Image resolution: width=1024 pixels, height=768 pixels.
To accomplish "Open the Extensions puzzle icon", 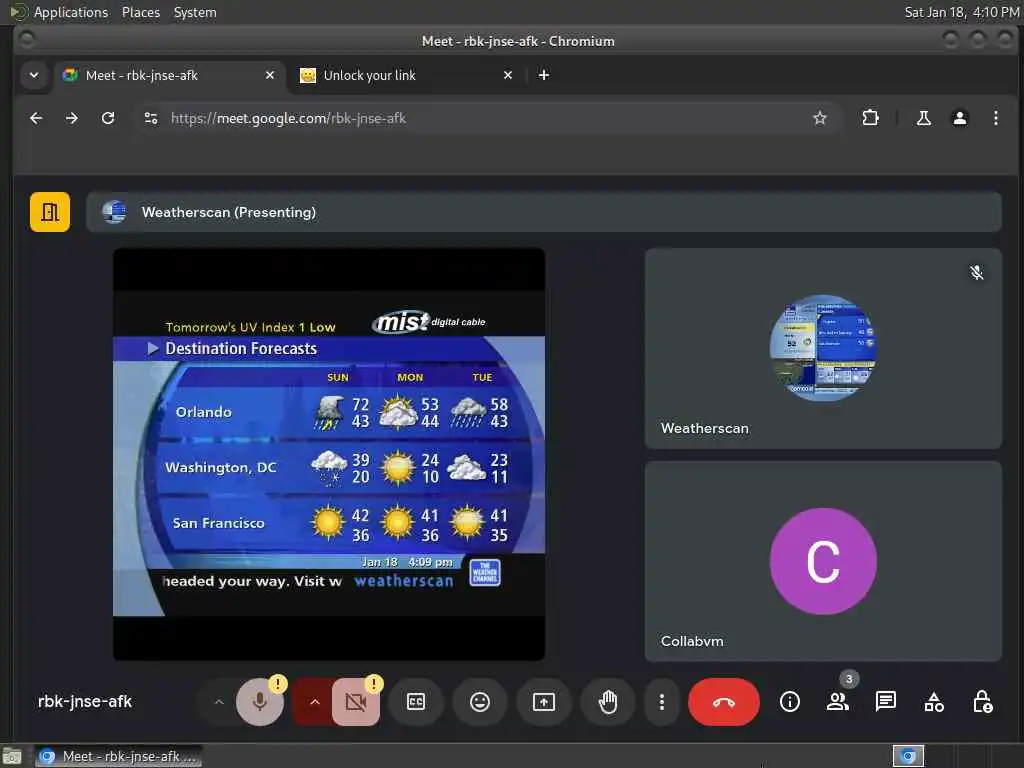I will pos(870,118).
